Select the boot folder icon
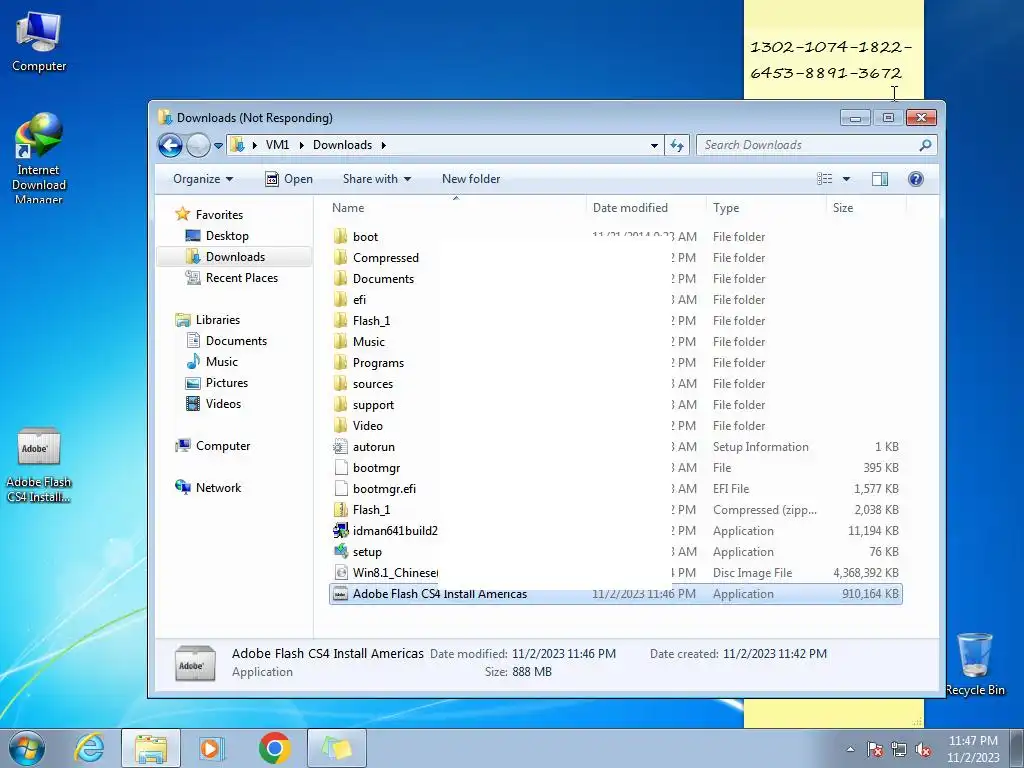The image size is (1024, 768). (x=340, y=236)
